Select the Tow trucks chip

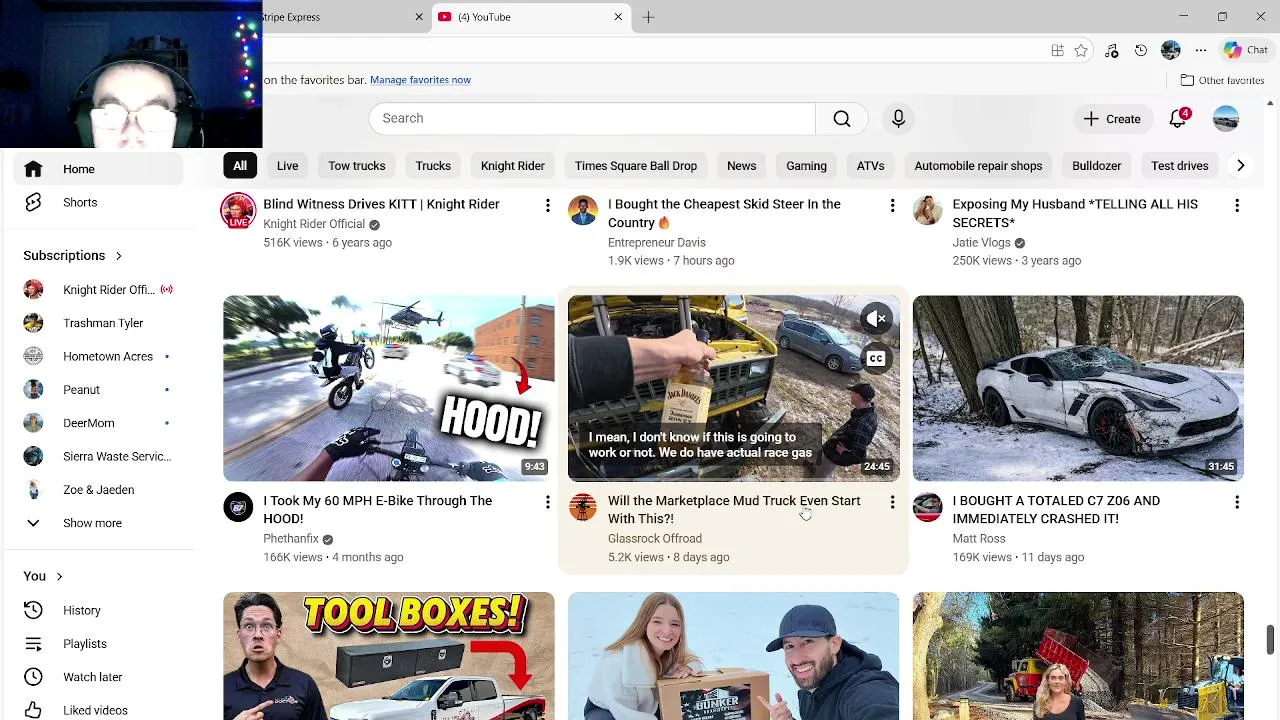[x=356, y=166]
